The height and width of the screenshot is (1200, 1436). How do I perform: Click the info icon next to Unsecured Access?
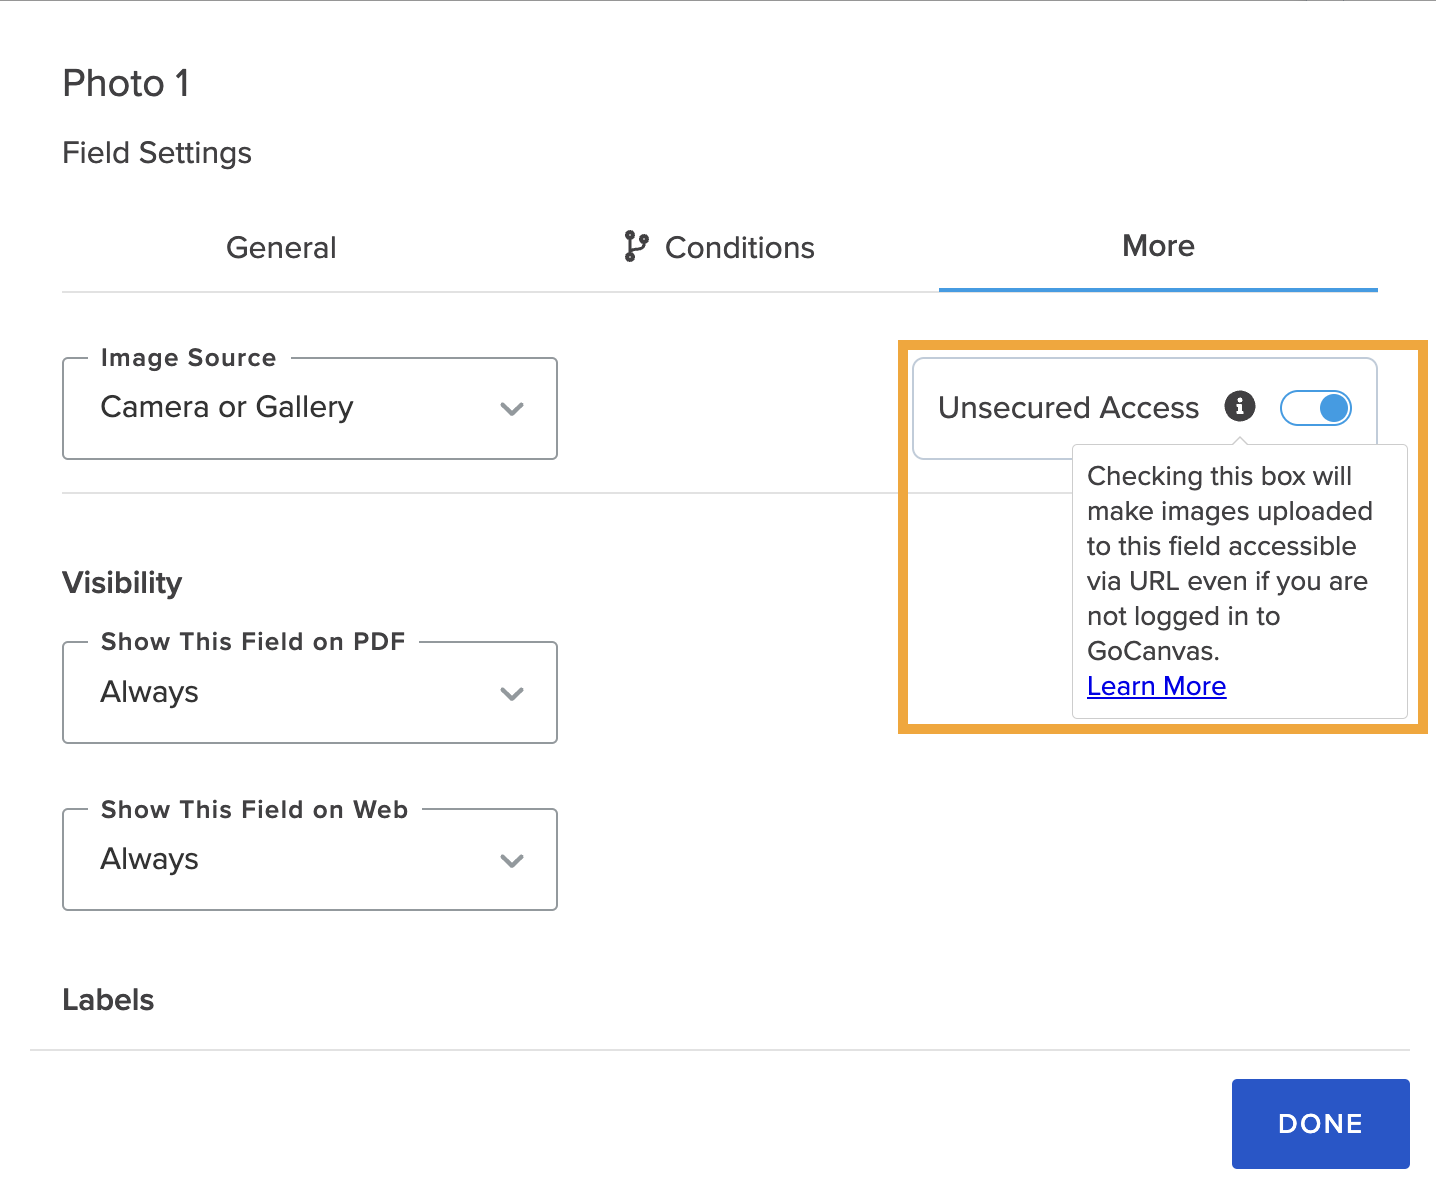[1240, 407]
